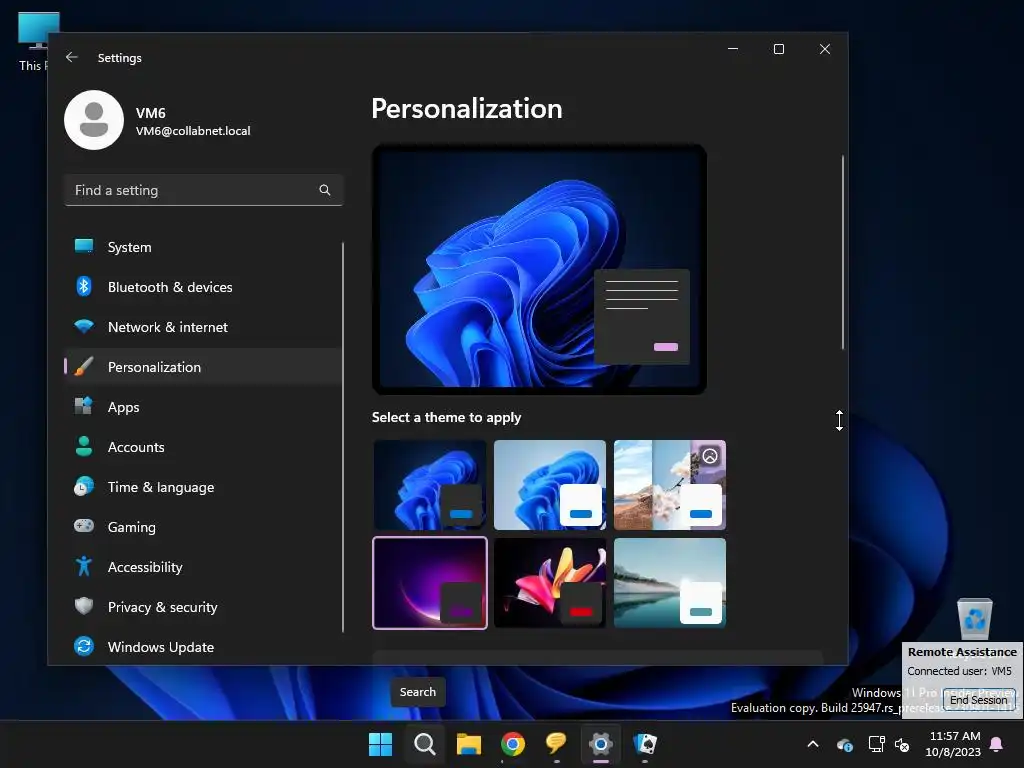Viewport: 1024px width, 768px height.
Task: Click the clock and date in taskbar
Action: [953, 744]
